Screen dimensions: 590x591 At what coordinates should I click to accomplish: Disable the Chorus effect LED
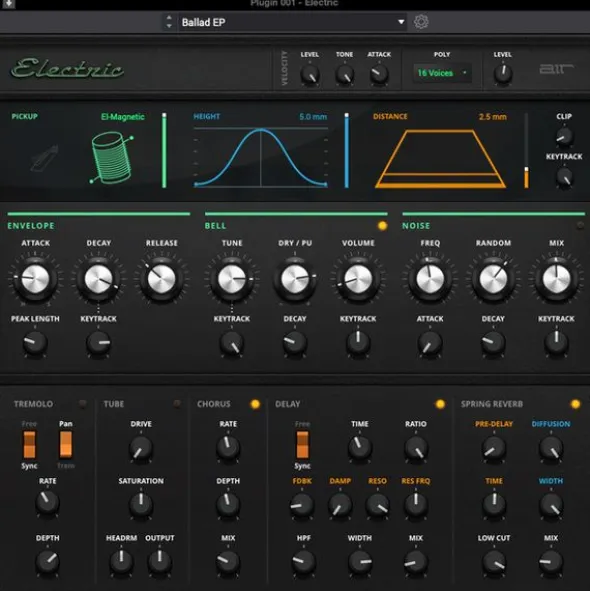pos(255,404)
